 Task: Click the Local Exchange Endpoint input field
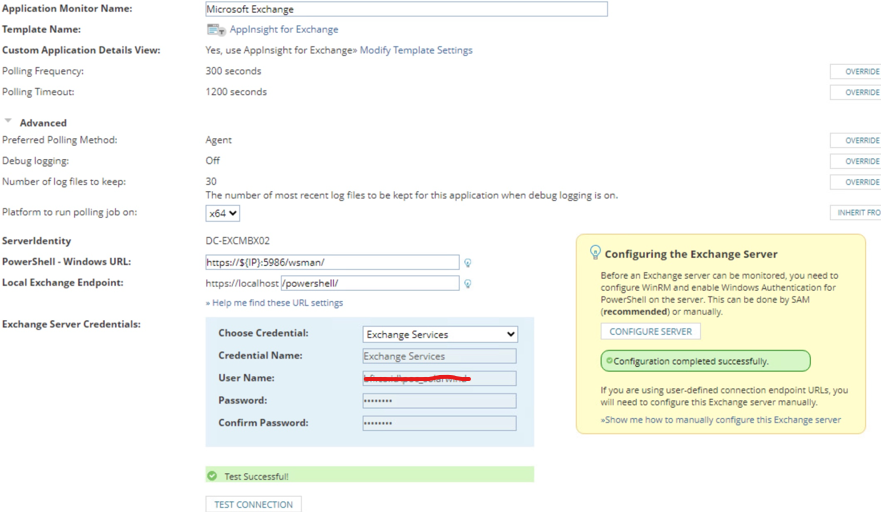point(370,283)
